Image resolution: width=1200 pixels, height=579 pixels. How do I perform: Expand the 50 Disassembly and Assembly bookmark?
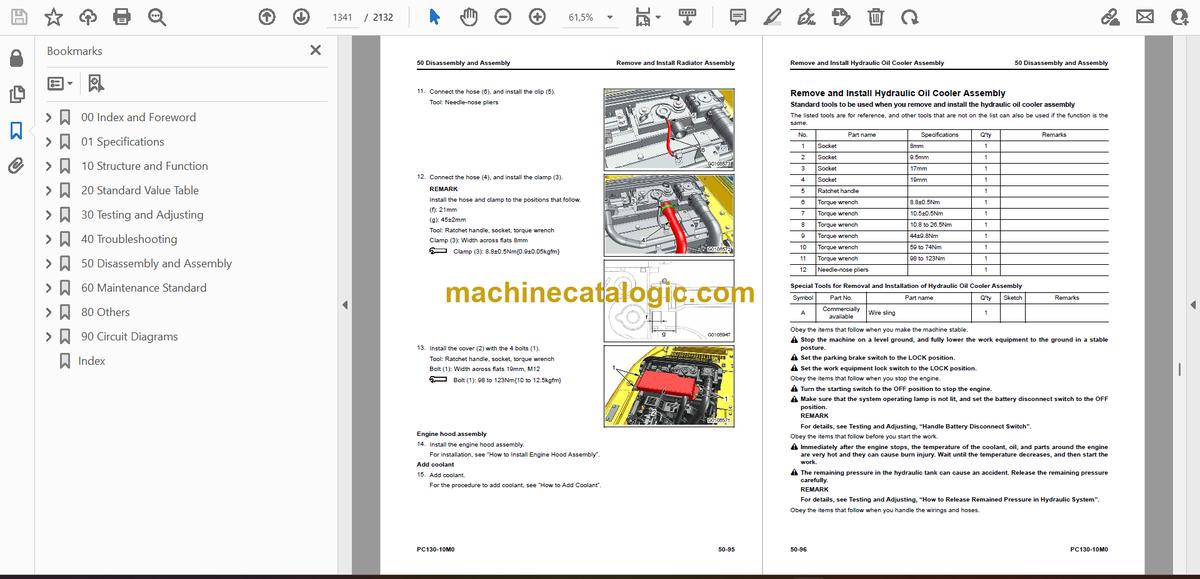pyautogui.click(x=50, y=264)
